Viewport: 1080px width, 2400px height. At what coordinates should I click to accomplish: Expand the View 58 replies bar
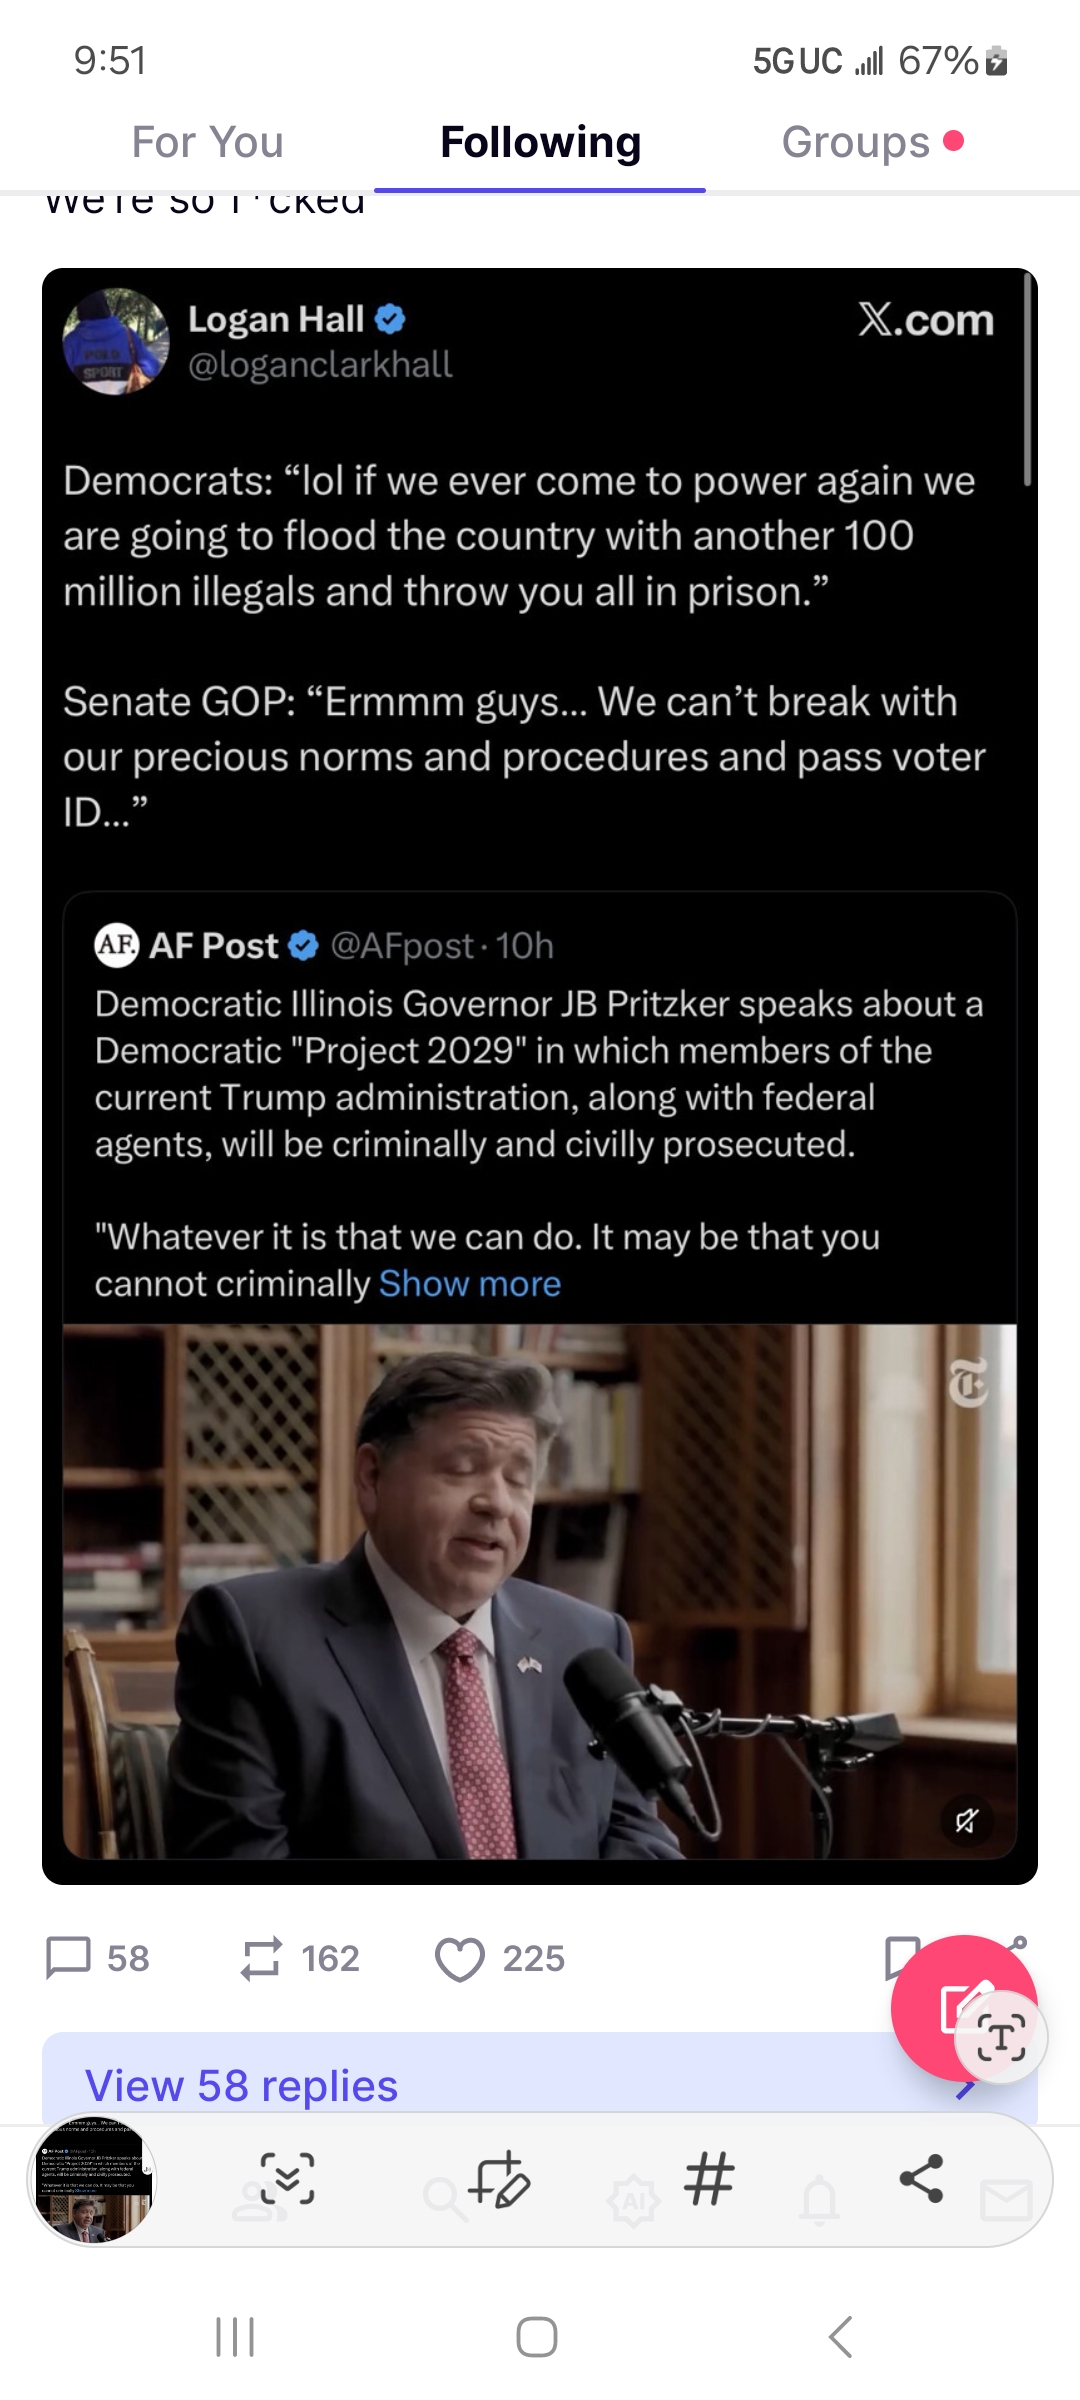(241, 2086)
